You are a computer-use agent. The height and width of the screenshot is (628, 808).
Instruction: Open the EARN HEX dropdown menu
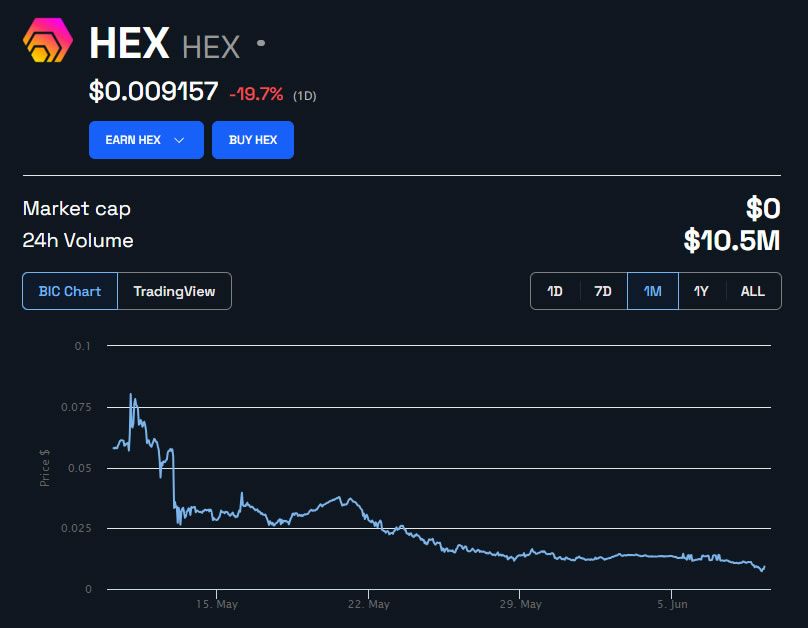[x=145, y=140]
